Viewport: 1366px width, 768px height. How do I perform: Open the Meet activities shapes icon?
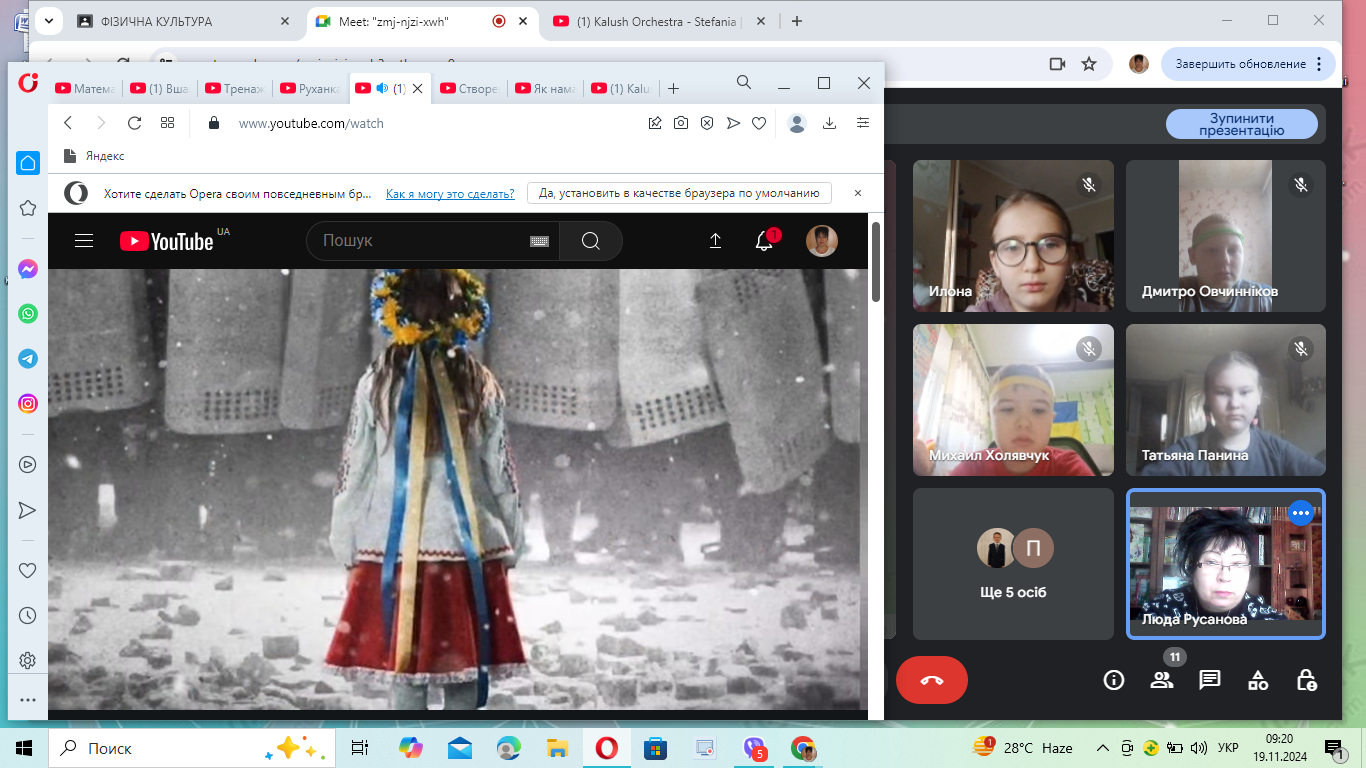coord(1258,680)
